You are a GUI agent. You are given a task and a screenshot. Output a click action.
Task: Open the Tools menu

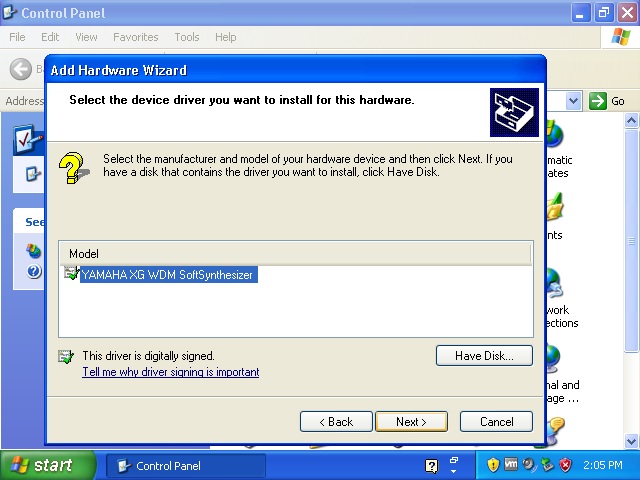(x=187, y=37)
